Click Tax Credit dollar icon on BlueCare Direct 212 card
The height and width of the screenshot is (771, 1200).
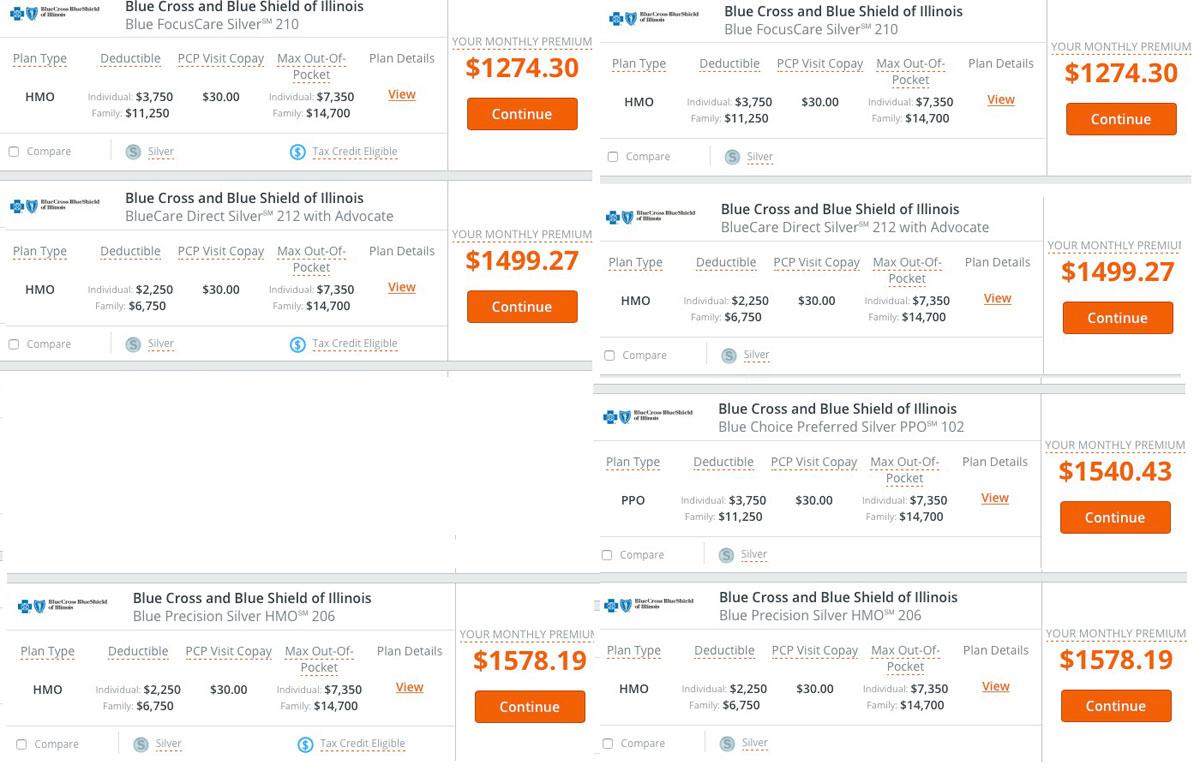pyautogui.click(x=297, y=344)
